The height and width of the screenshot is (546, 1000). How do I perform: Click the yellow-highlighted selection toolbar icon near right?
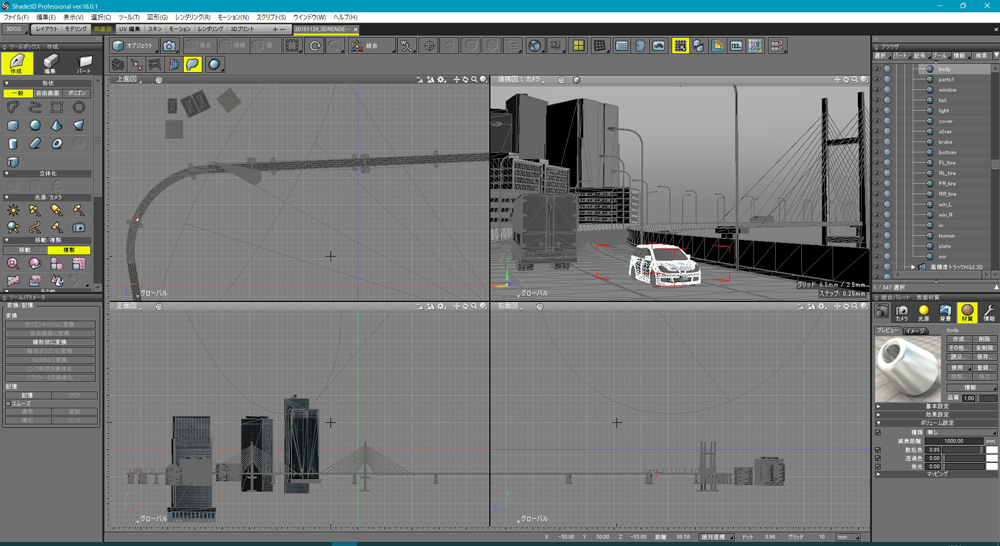pyautogui.click(x=680, y=46)
